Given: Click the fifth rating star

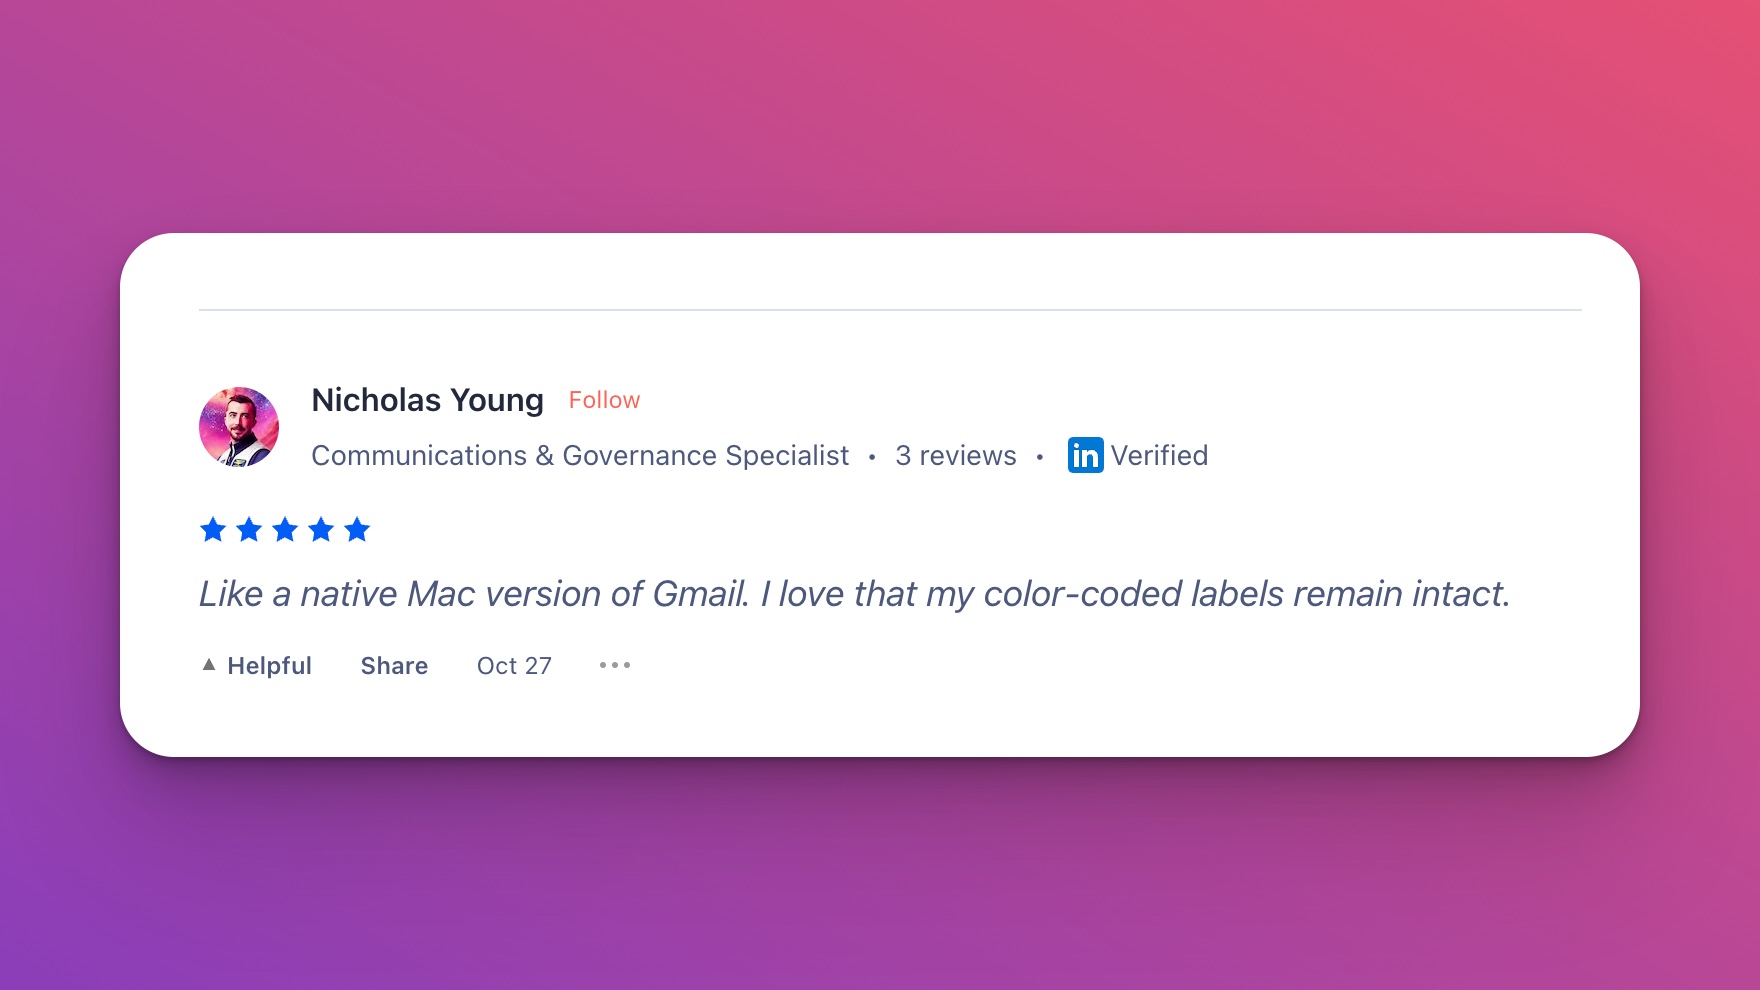Looking at the screenshot, I should pos(357,530).
